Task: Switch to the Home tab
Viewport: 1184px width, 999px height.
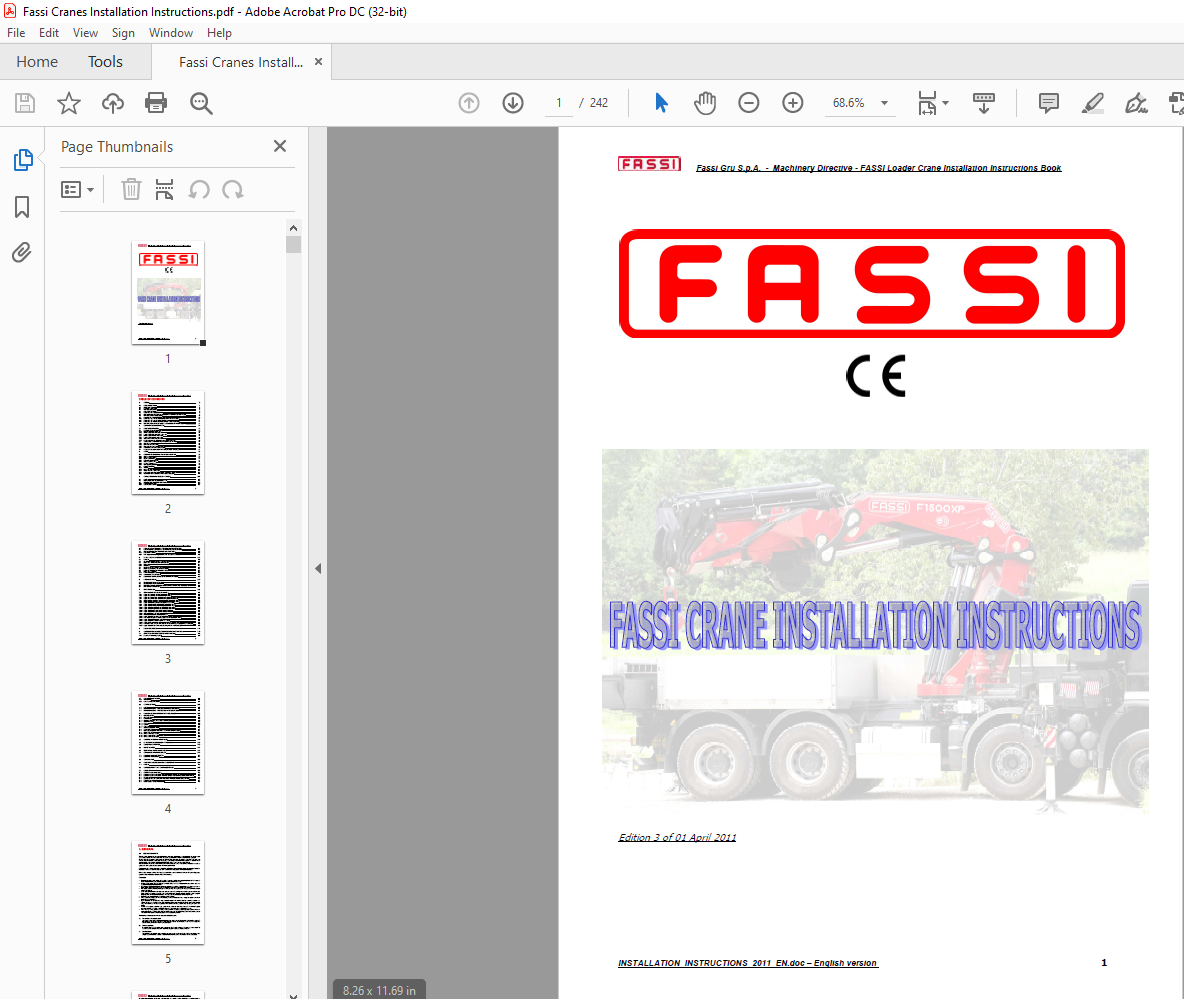Action: click(x=37, y=62)
